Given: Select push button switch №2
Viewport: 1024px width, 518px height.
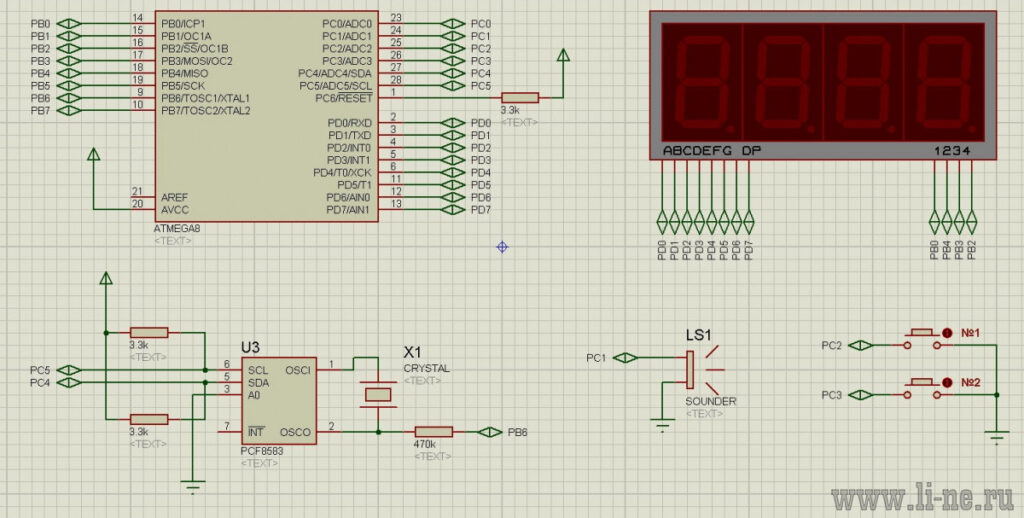Looking at the screenshot, I should [x=922, y=389].
